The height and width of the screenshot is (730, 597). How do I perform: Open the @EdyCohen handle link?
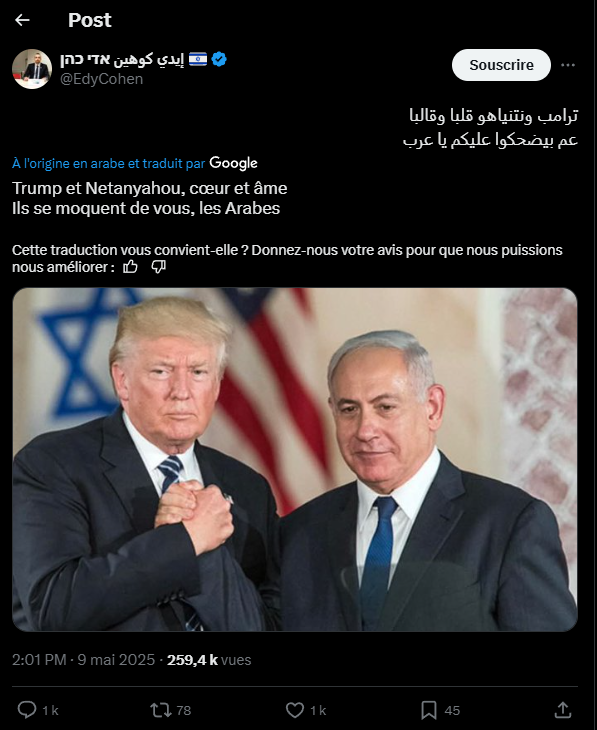coord(101,79)
